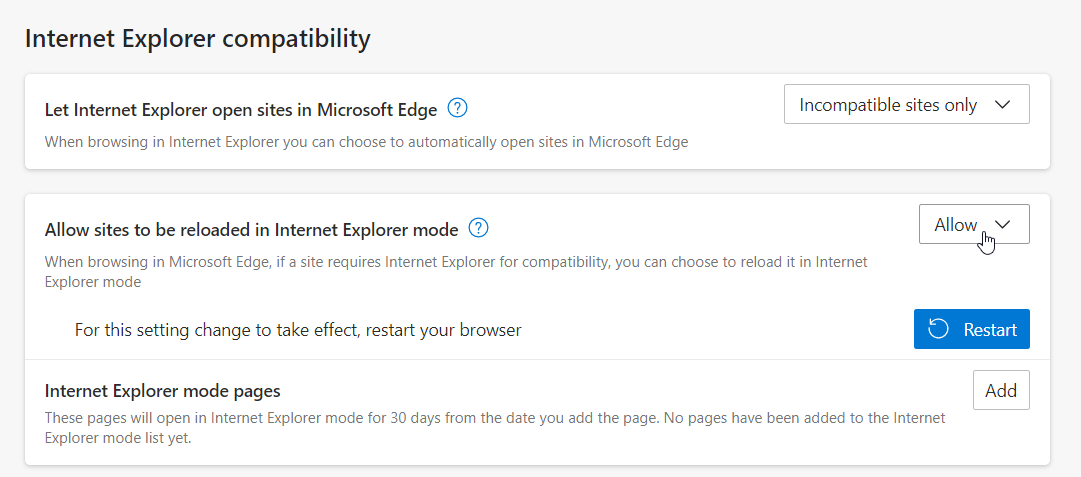The width and height of the screenshot is (1081, 477).
Task: Click description about automatically opening sites in Edge
Action: click(x=366, y=142)
